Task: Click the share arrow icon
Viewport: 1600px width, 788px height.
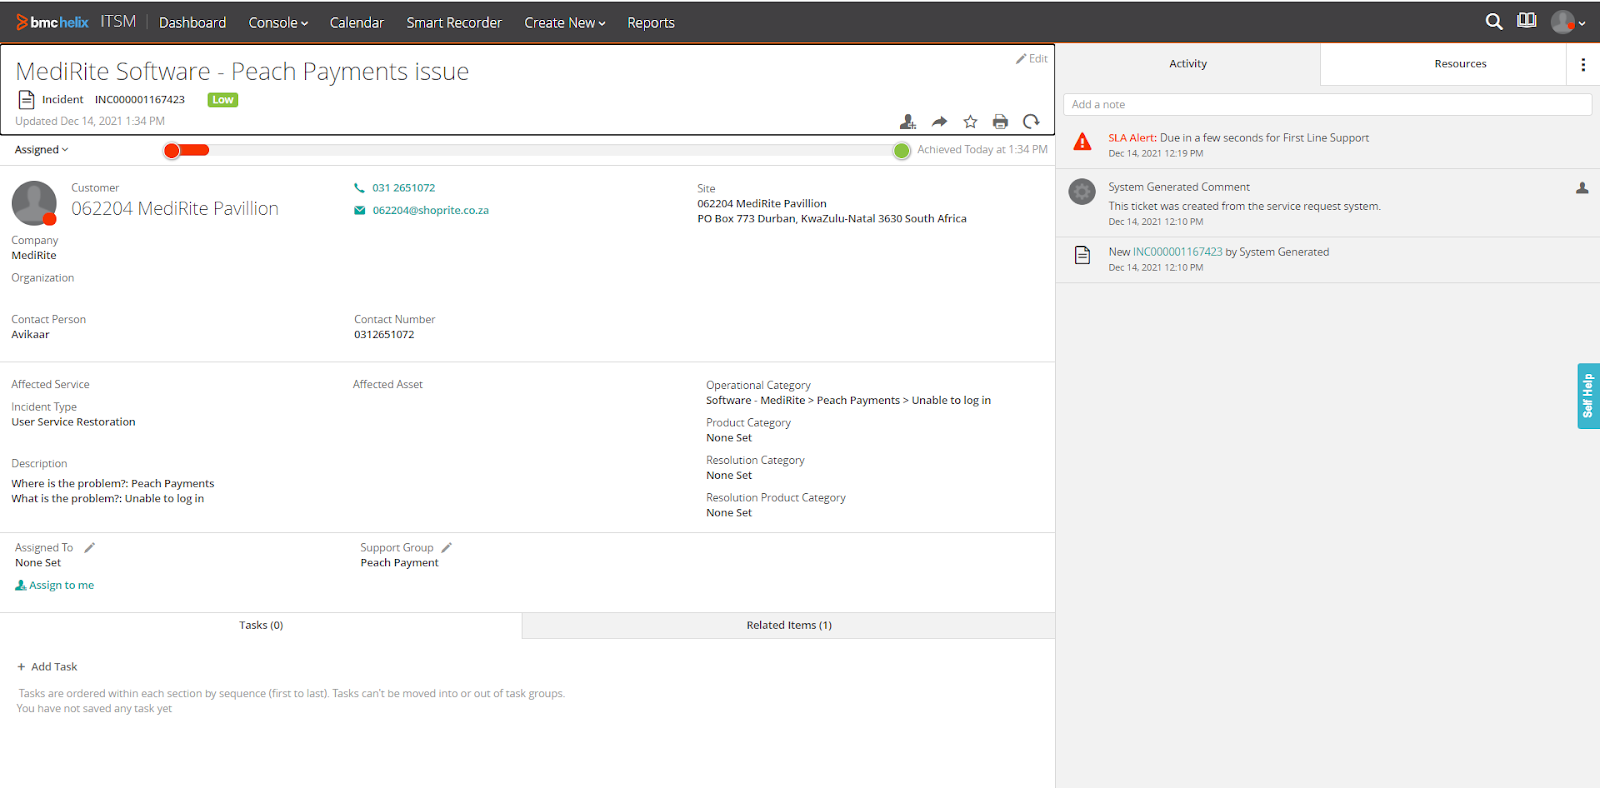Action: pos(939,122)
